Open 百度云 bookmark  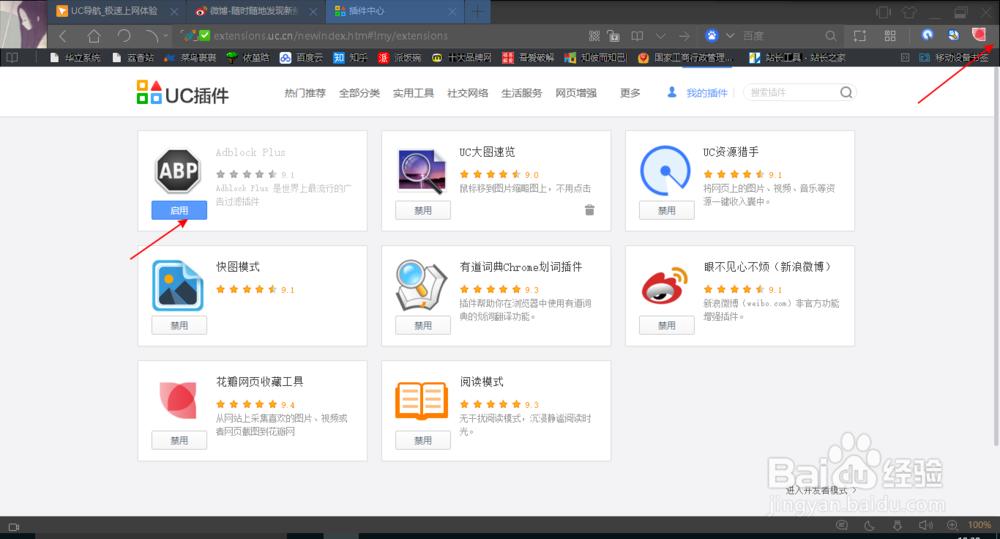coord(302,57)
